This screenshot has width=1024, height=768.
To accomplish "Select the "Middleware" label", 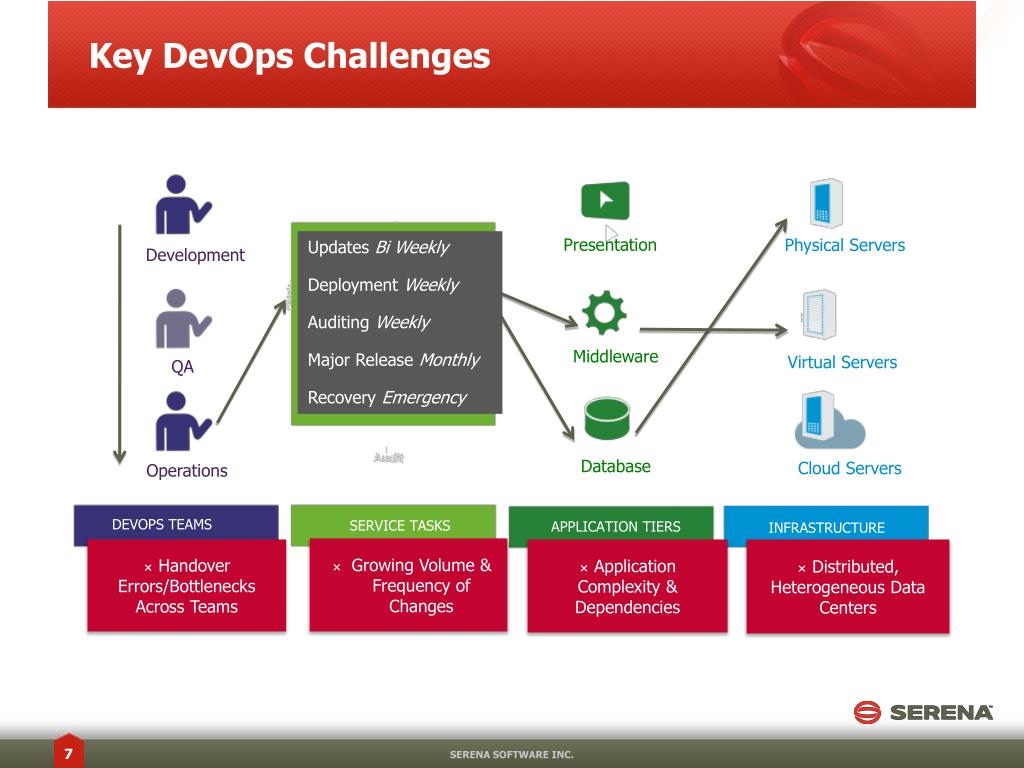I will click(615, 356).
